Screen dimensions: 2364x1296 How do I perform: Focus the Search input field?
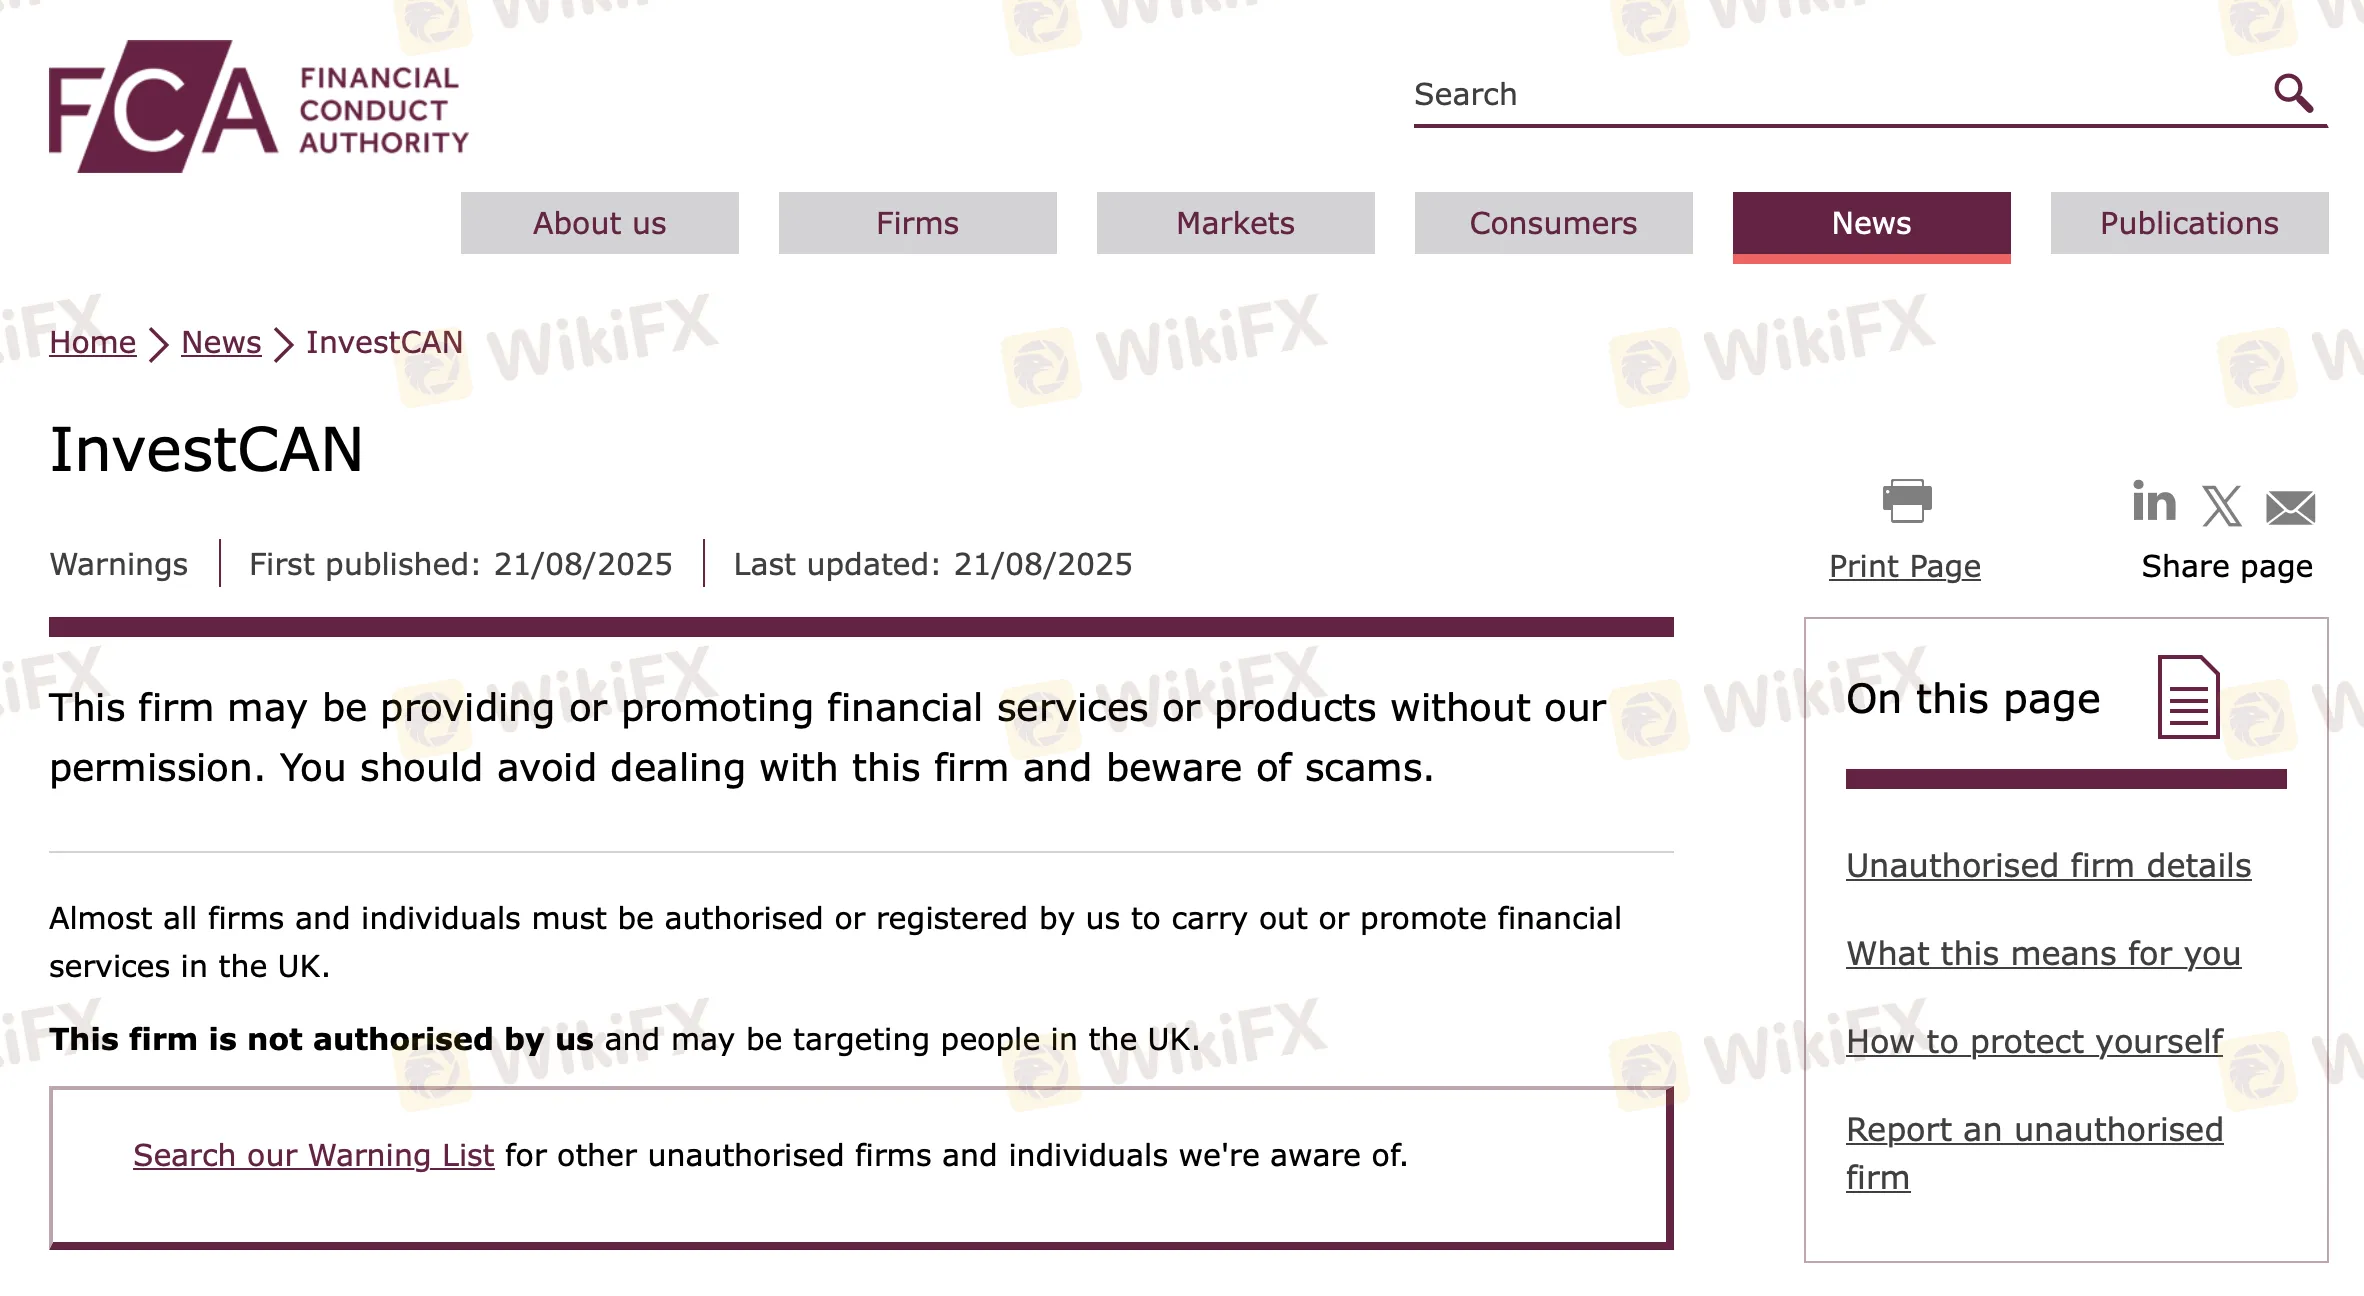(x=1840, y=94)
